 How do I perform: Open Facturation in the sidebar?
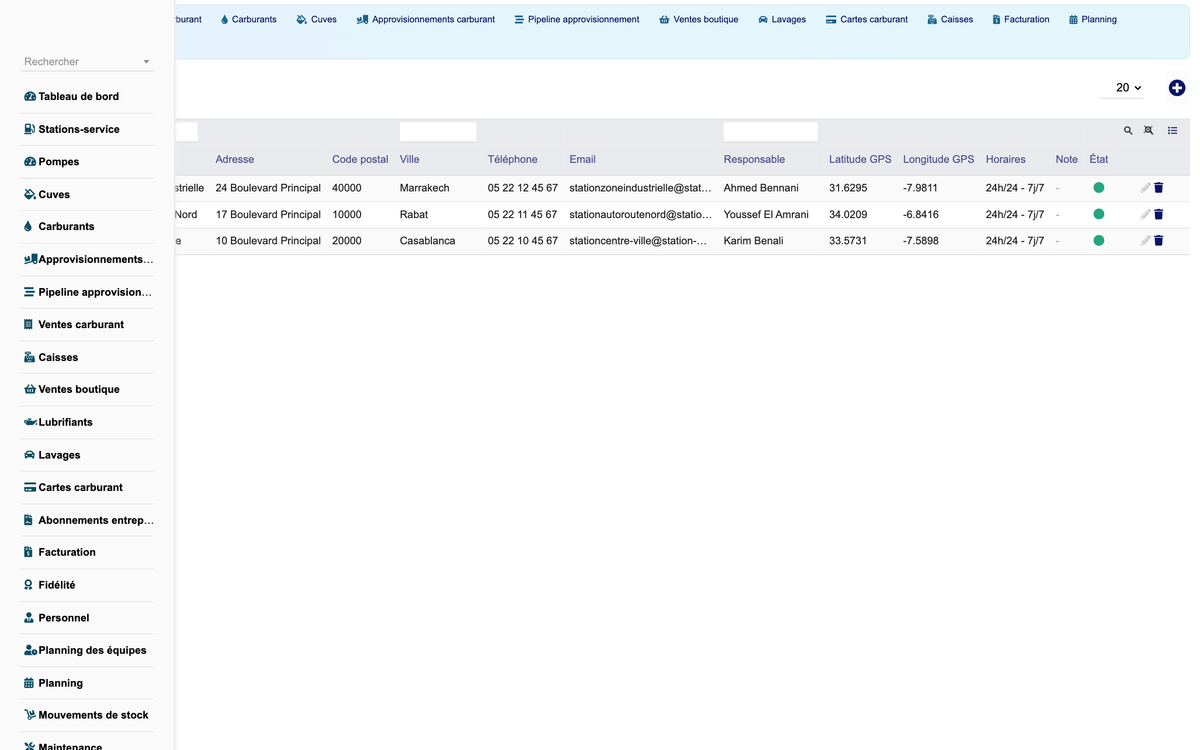pos(88,552)
